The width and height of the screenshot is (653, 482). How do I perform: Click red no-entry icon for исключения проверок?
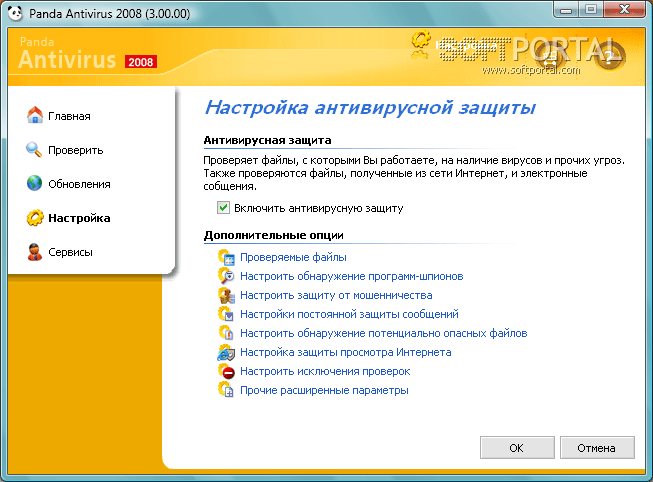tap(226, 371)
